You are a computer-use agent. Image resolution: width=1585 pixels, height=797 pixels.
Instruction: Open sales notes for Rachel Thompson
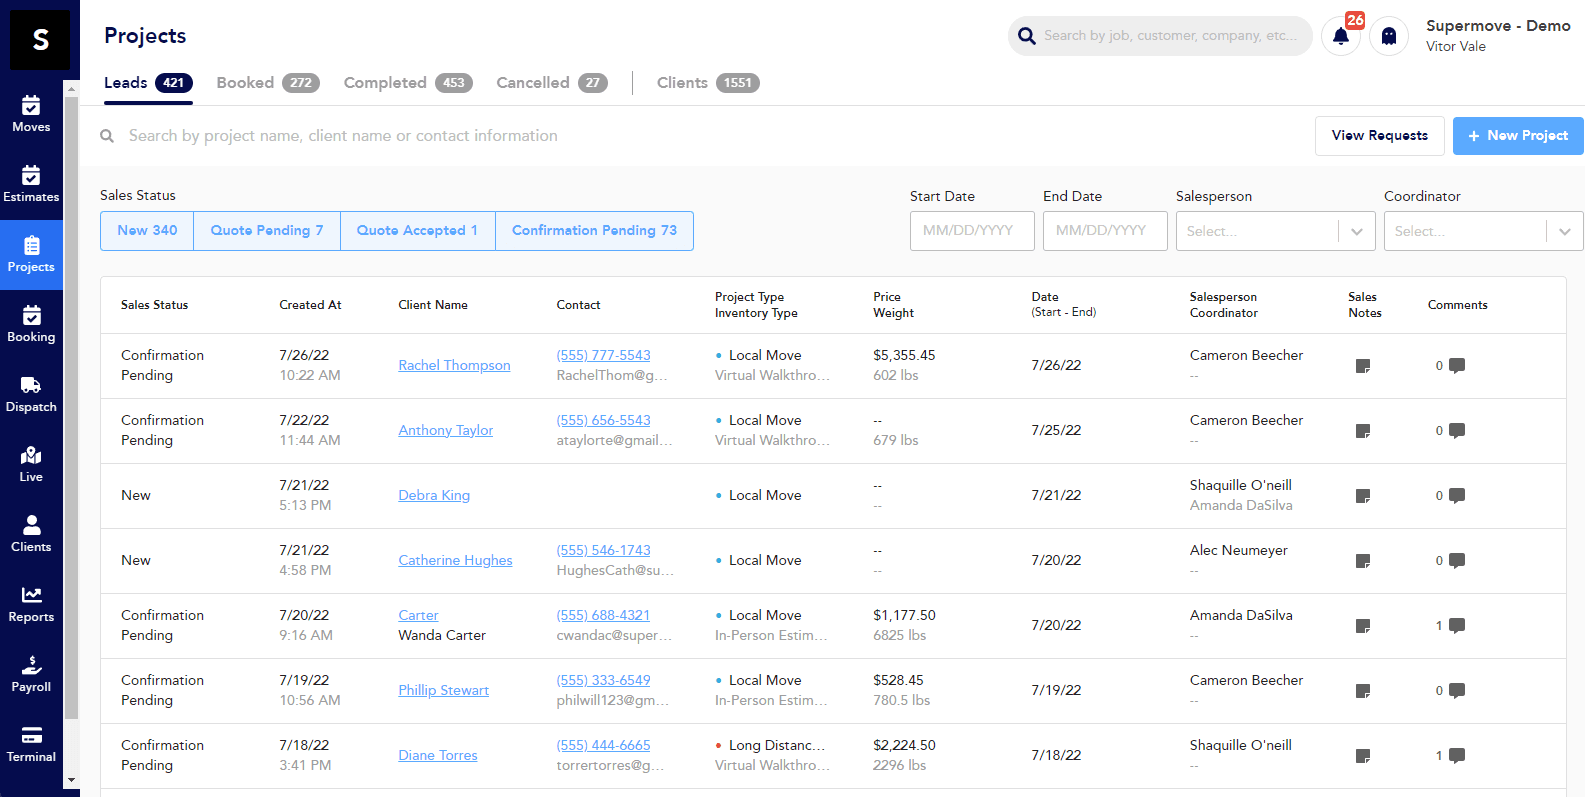(x=1362, y=366)
